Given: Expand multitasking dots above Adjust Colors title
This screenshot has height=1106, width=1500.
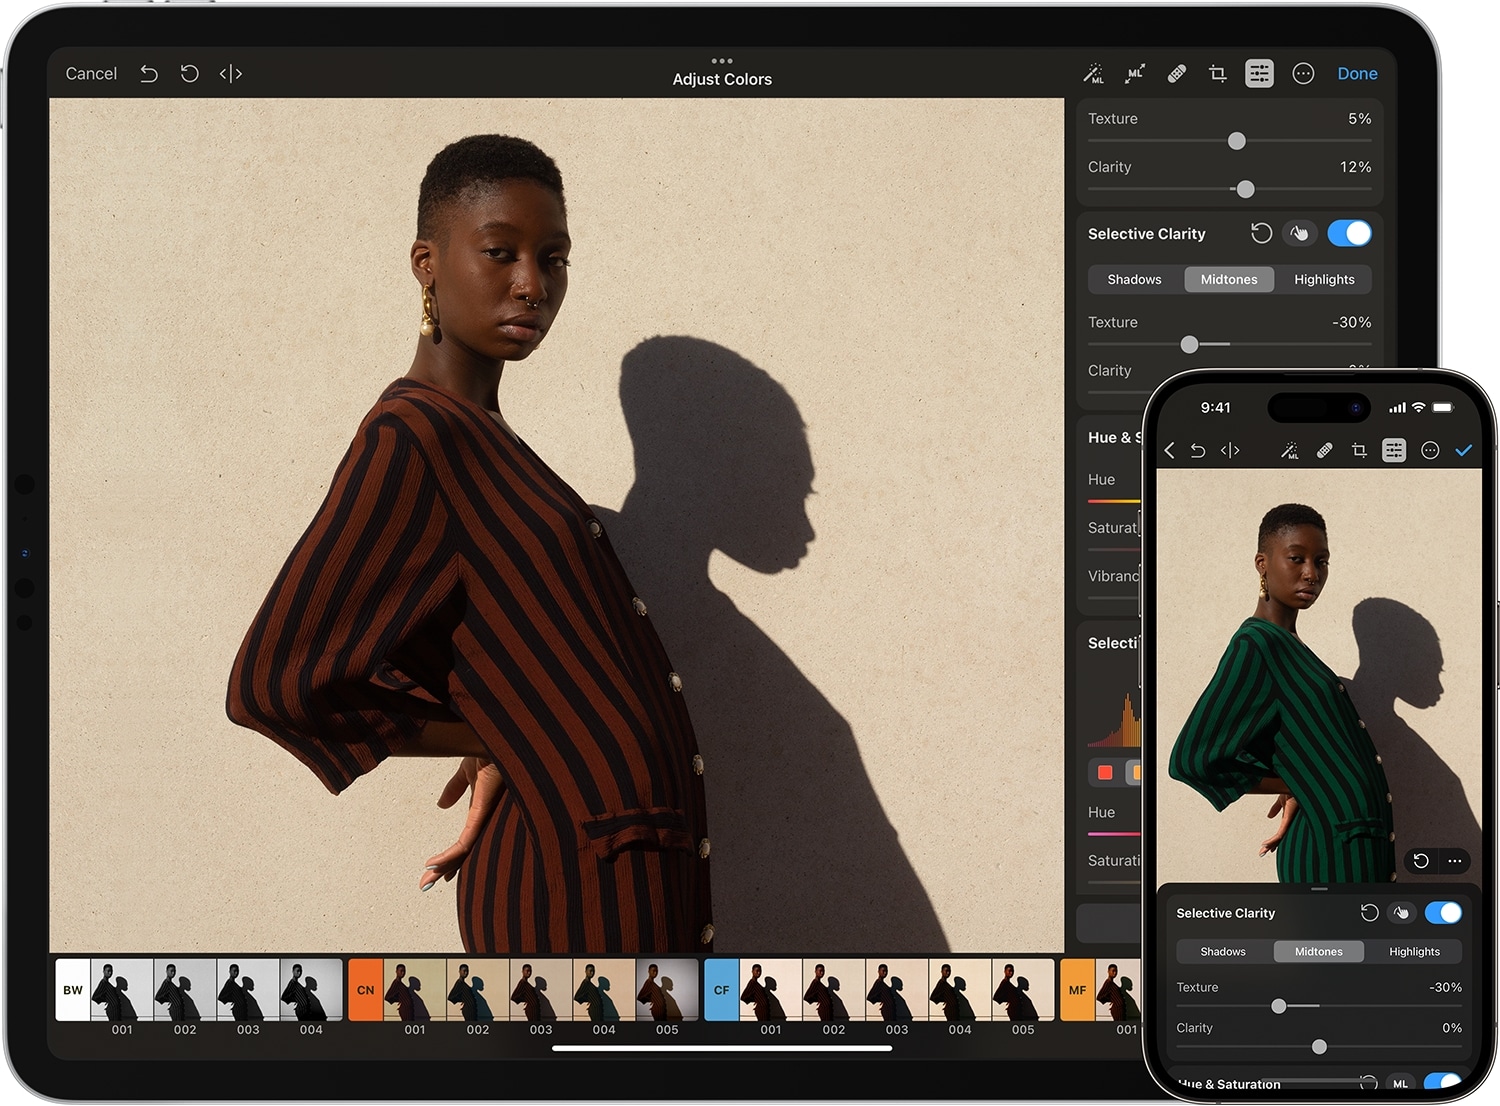Looking at the screenshot, I should pos(722,61).
